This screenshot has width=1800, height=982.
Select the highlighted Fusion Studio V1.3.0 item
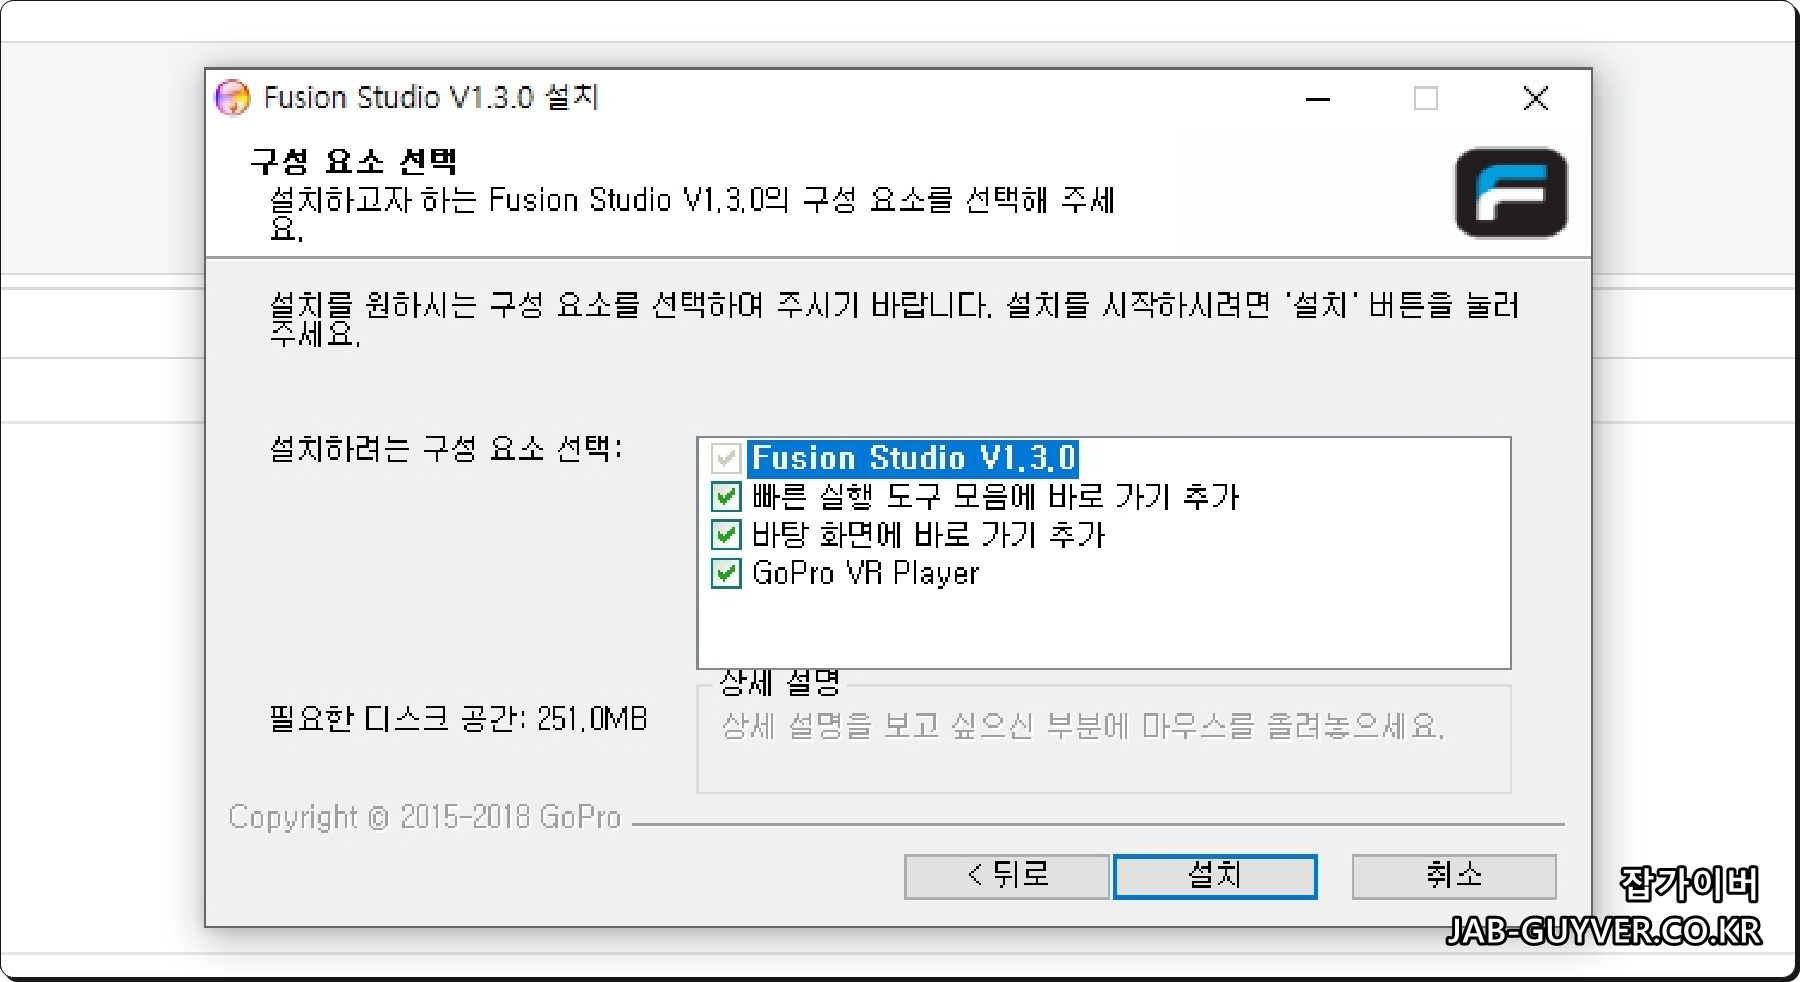tap(913, 458)
